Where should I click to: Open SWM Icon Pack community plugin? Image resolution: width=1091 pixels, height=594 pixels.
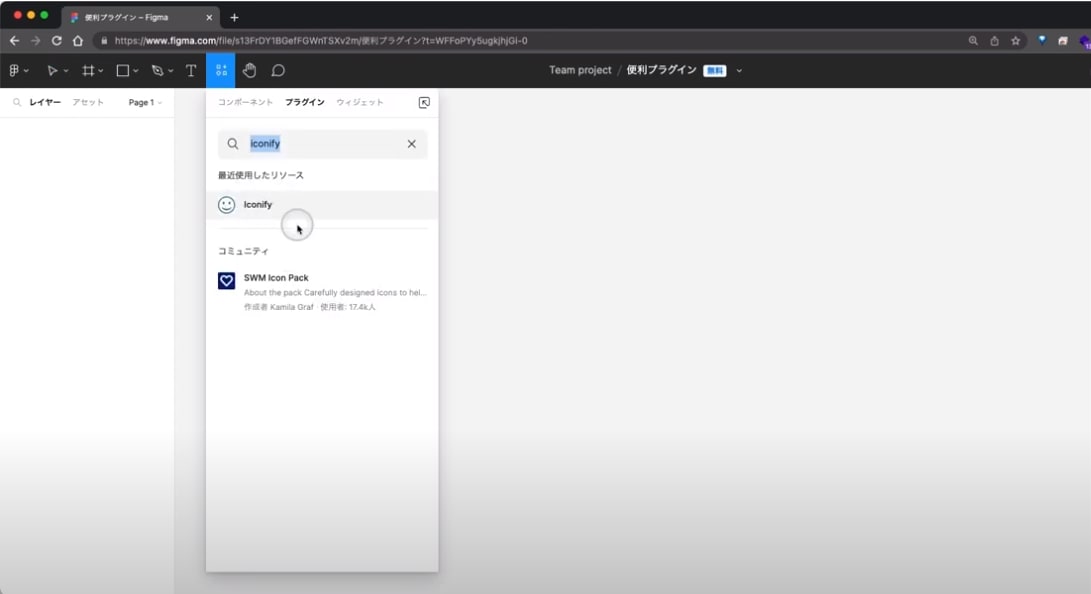322,292
